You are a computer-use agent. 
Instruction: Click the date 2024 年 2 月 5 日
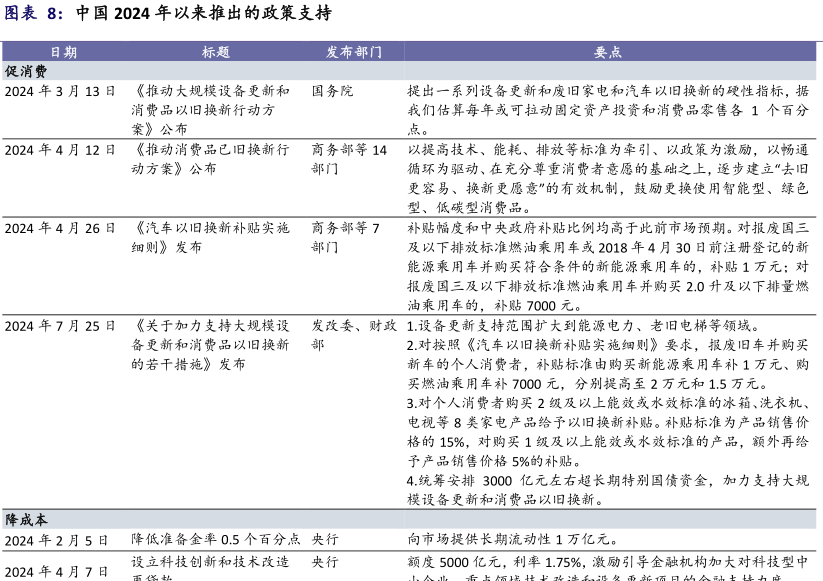[56, 540]
